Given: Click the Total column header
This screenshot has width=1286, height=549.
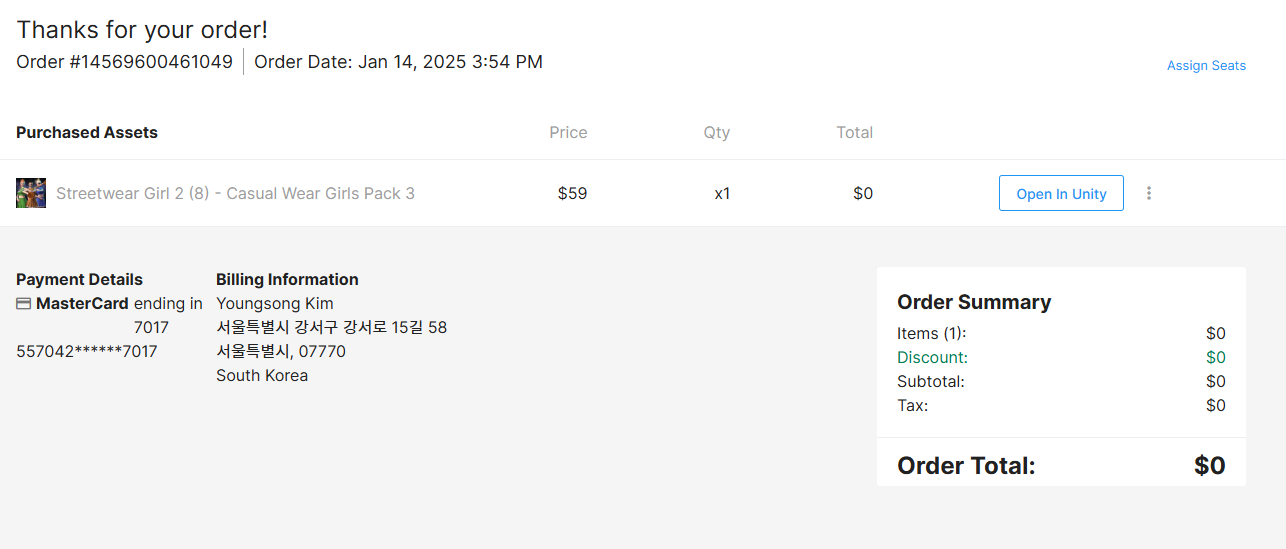Looking at the screenshot, I should [x=855, y=132].
